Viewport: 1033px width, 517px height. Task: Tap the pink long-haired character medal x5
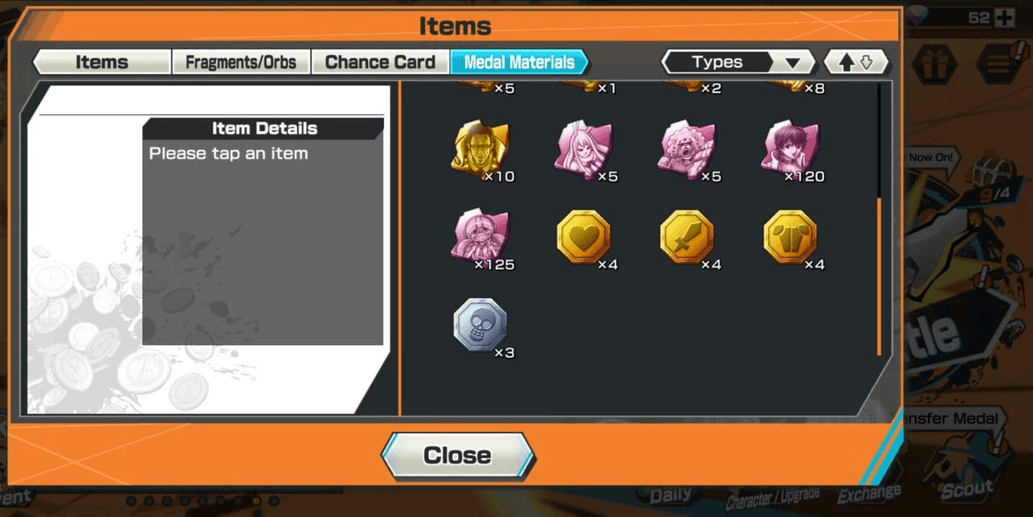pos(583,149)
